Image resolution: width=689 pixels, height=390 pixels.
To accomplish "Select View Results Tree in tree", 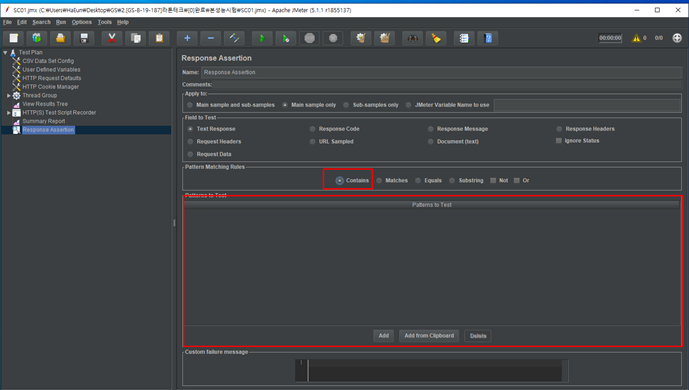I will coord(45,104).
